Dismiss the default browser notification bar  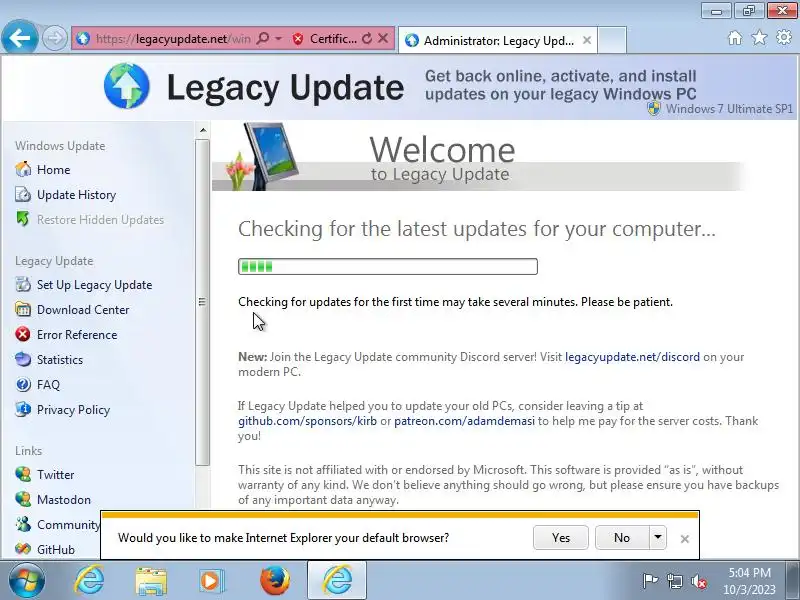[685, 539]
